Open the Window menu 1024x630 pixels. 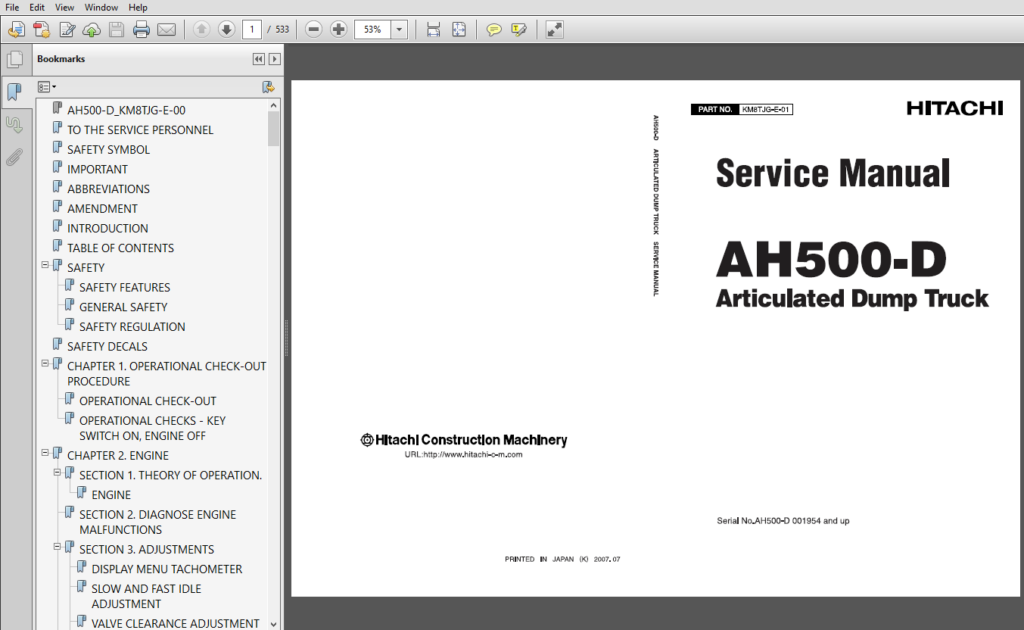click(x=101, y=7)
